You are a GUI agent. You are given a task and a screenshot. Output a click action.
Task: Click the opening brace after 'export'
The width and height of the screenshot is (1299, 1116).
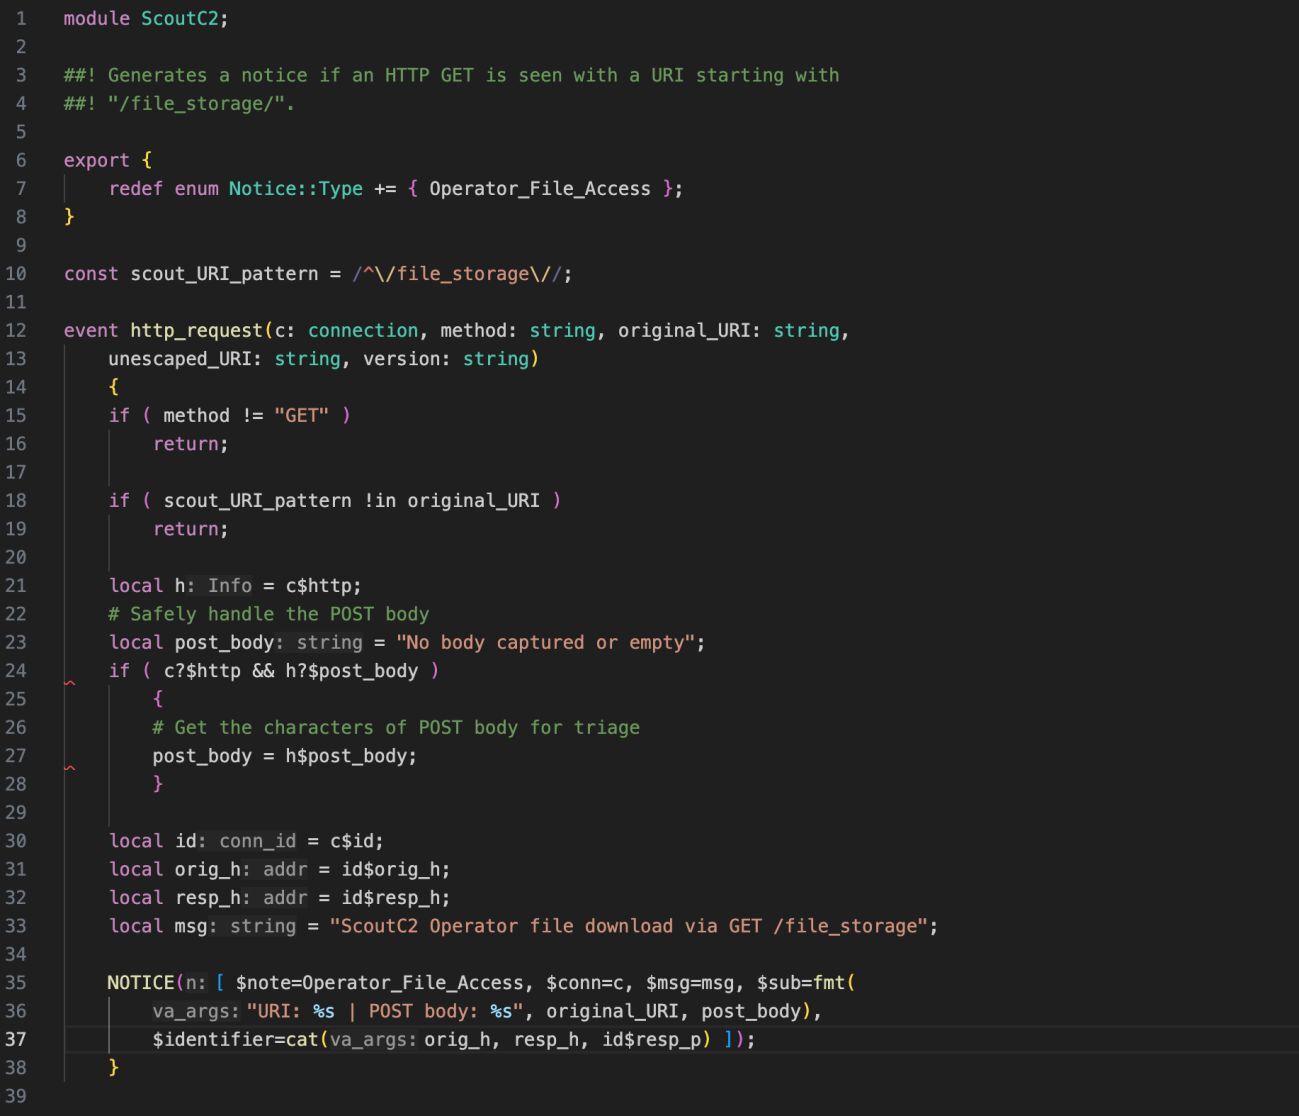click(147, 160)
